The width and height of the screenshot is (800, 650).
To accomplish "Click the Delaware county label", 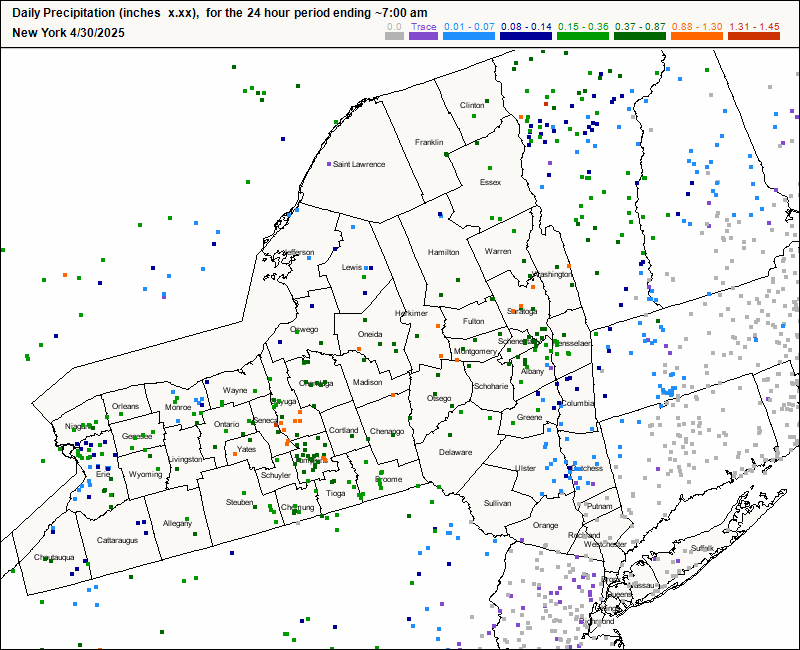I will coord(456,452).
